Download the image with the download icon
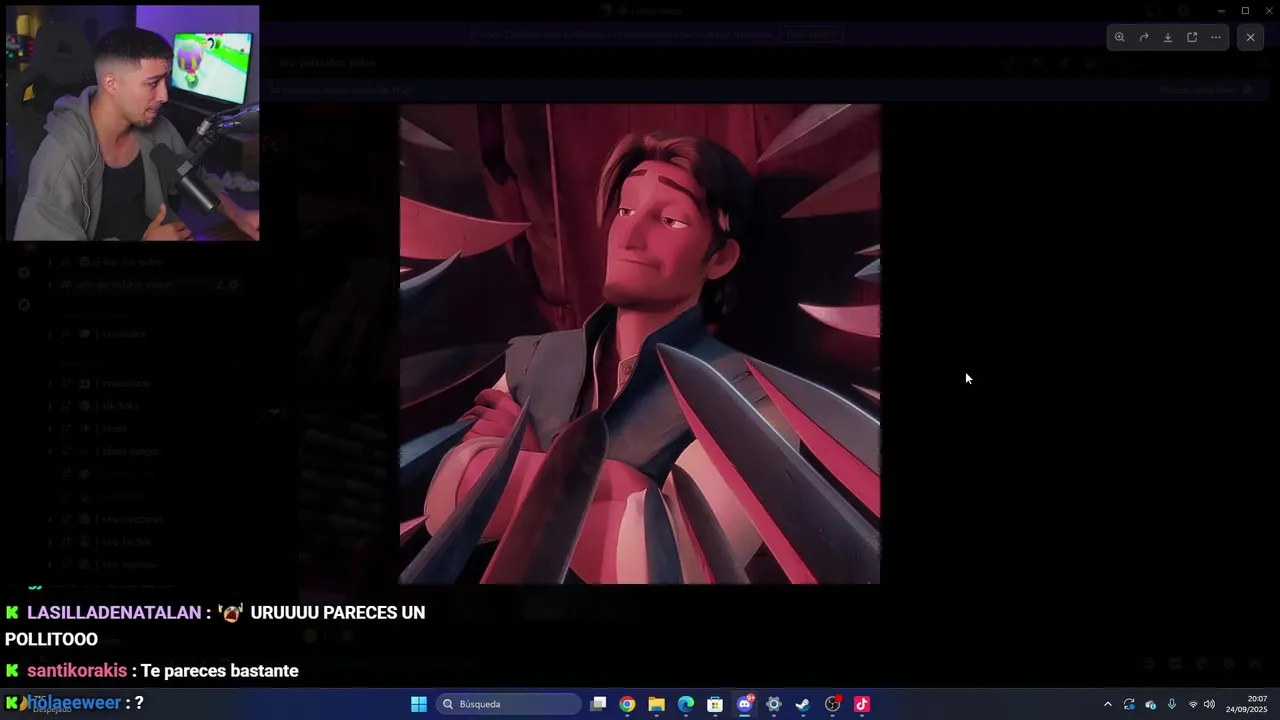 (x=1168, y=37)
